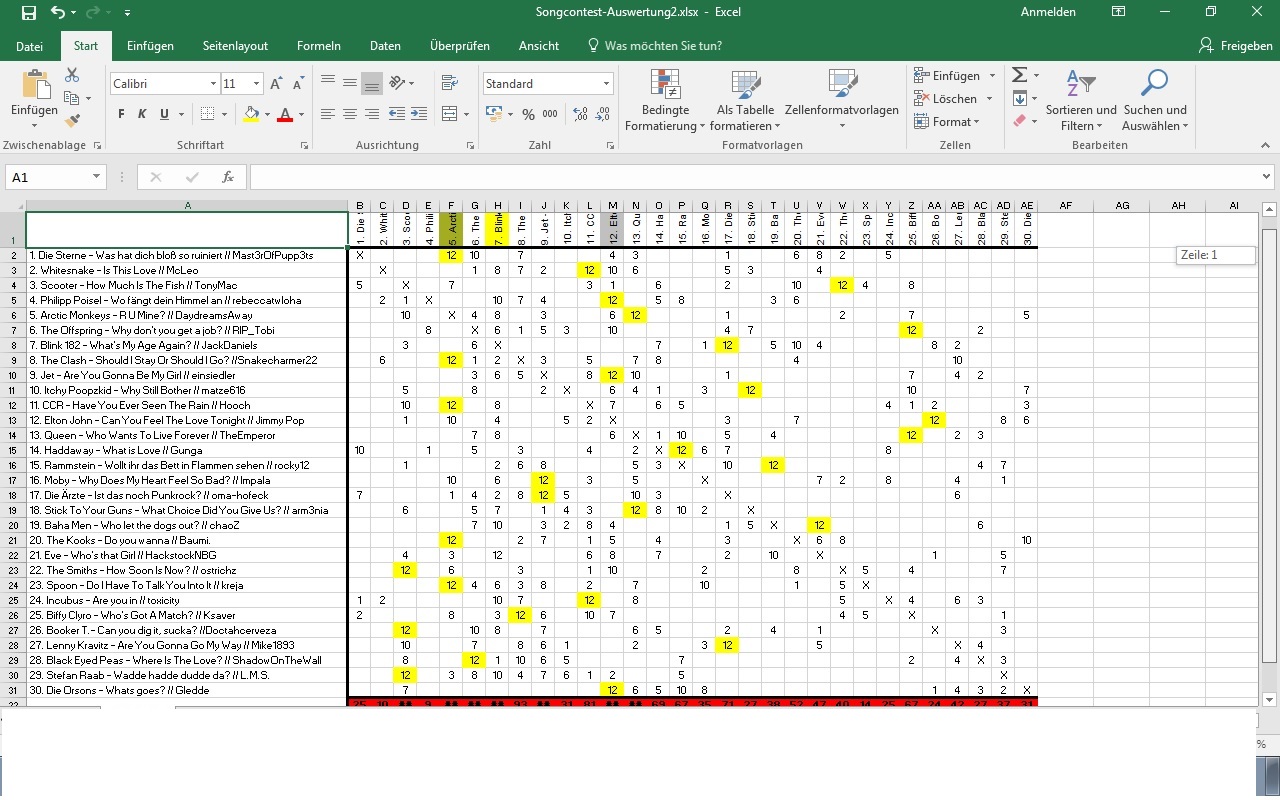Toggle right text alignment
This screenshot has height=800, width=1280.
click(x=372, y=114)
